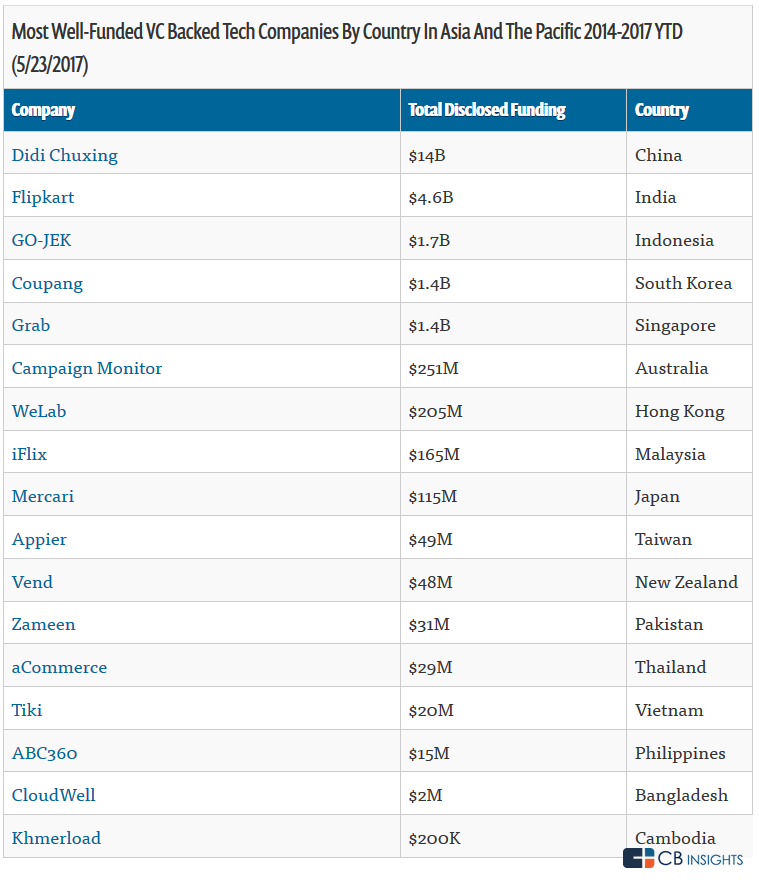Viewport: 759px width, 884px height.
Task: Open the Didi Chuxing company link
Action: point(65,155)
